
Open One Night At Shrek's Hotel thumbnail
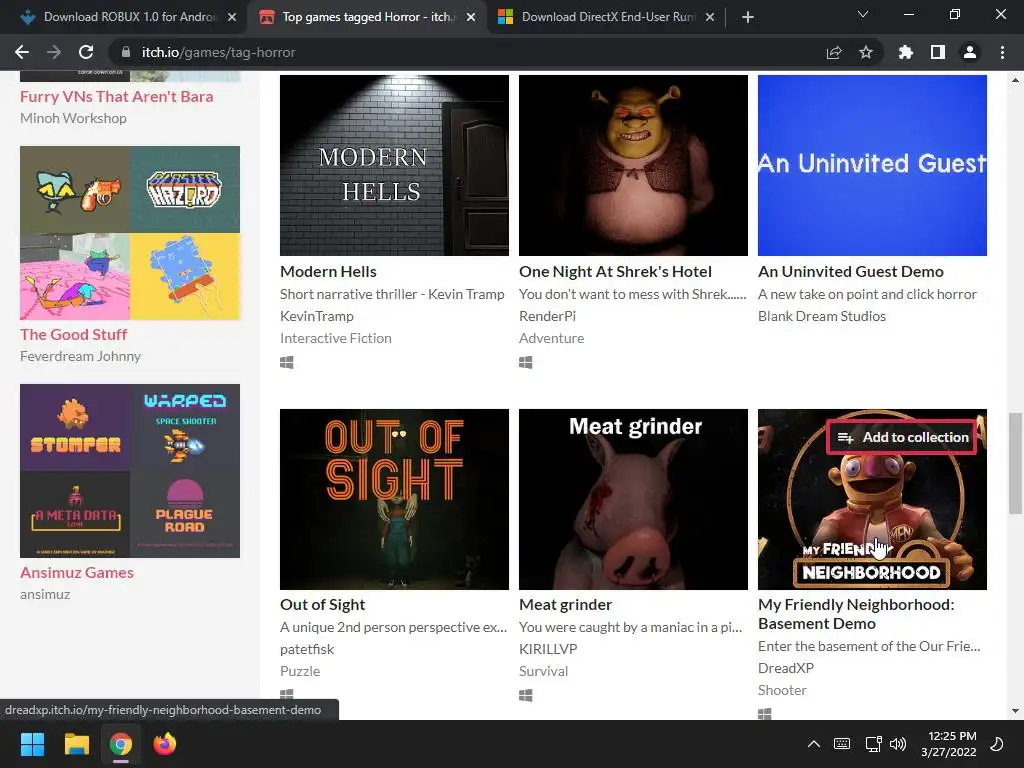633,165
